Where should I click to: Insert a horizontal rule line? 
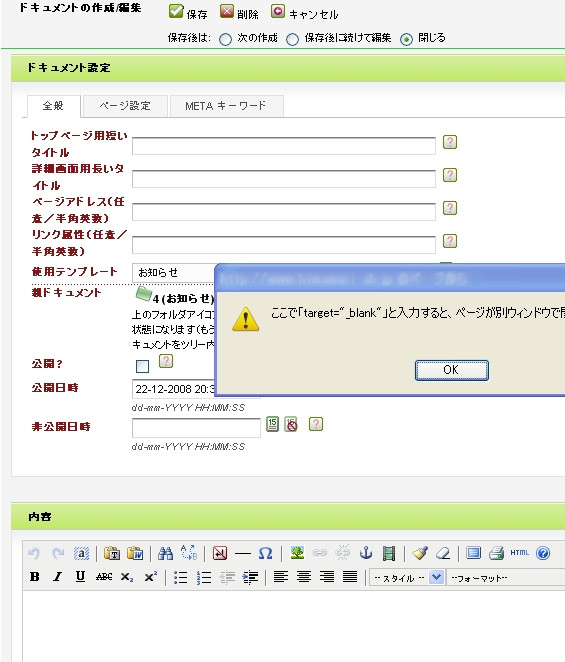243,553
